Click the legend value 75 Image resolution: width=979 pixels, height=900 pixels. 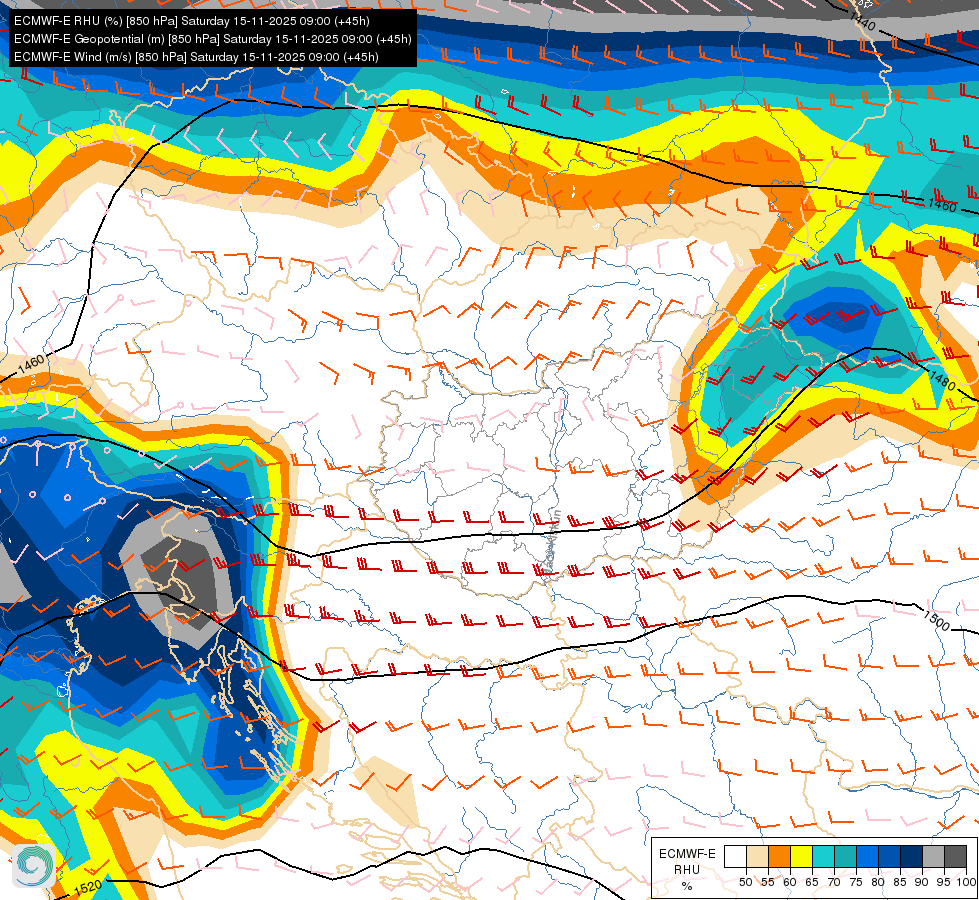click(x=856, y=882)
